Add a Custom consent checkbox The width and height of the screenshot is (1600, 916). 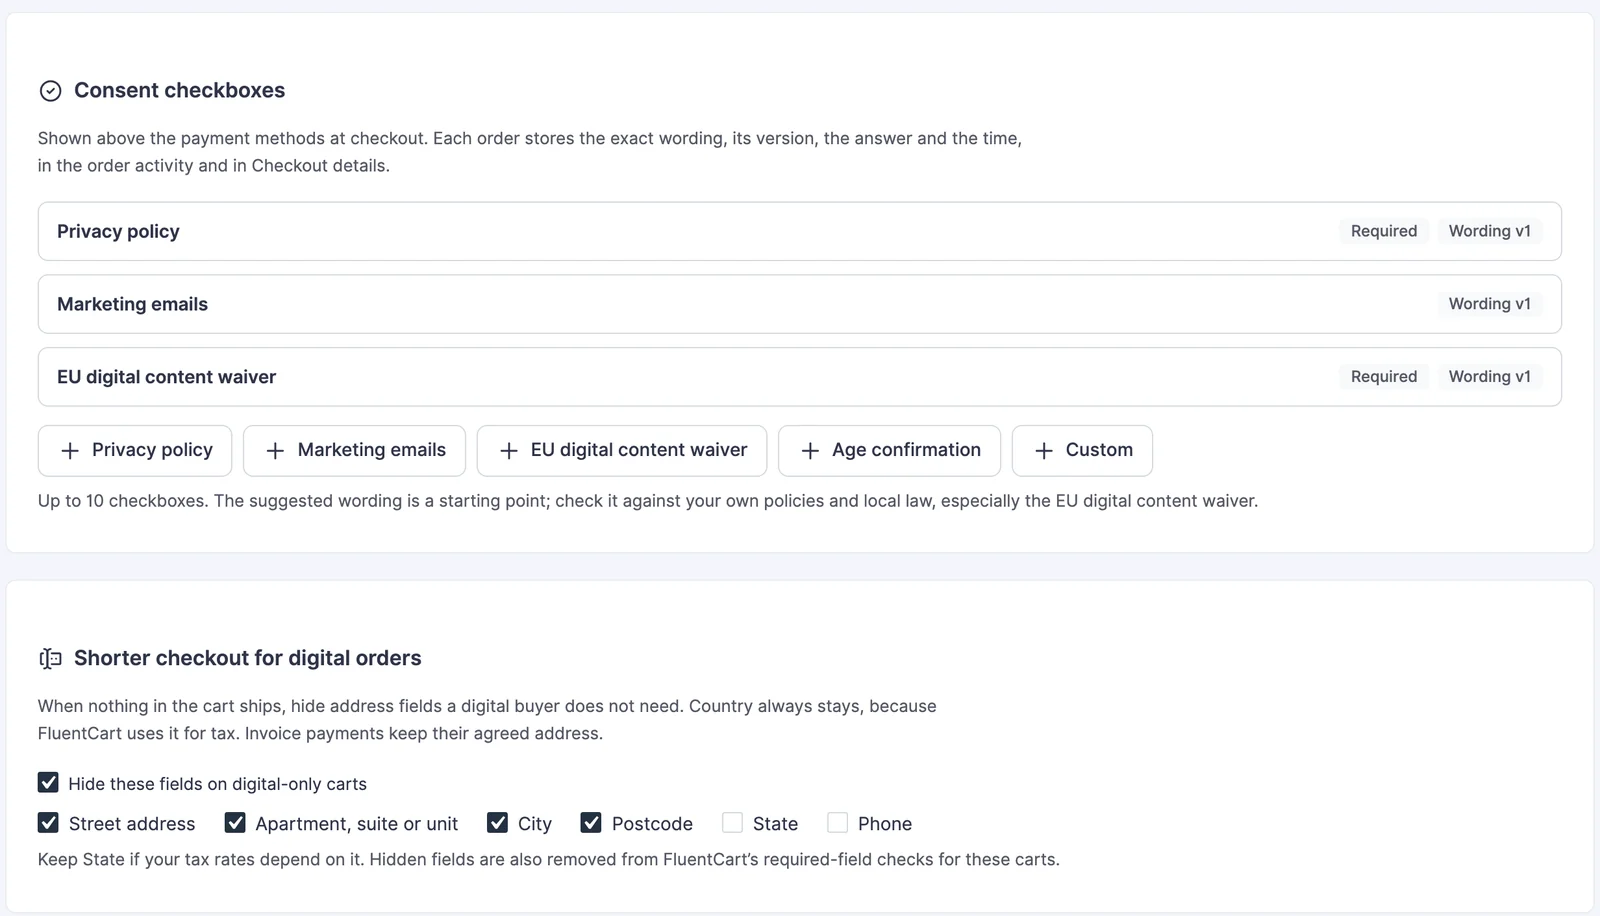(1082, 451)
